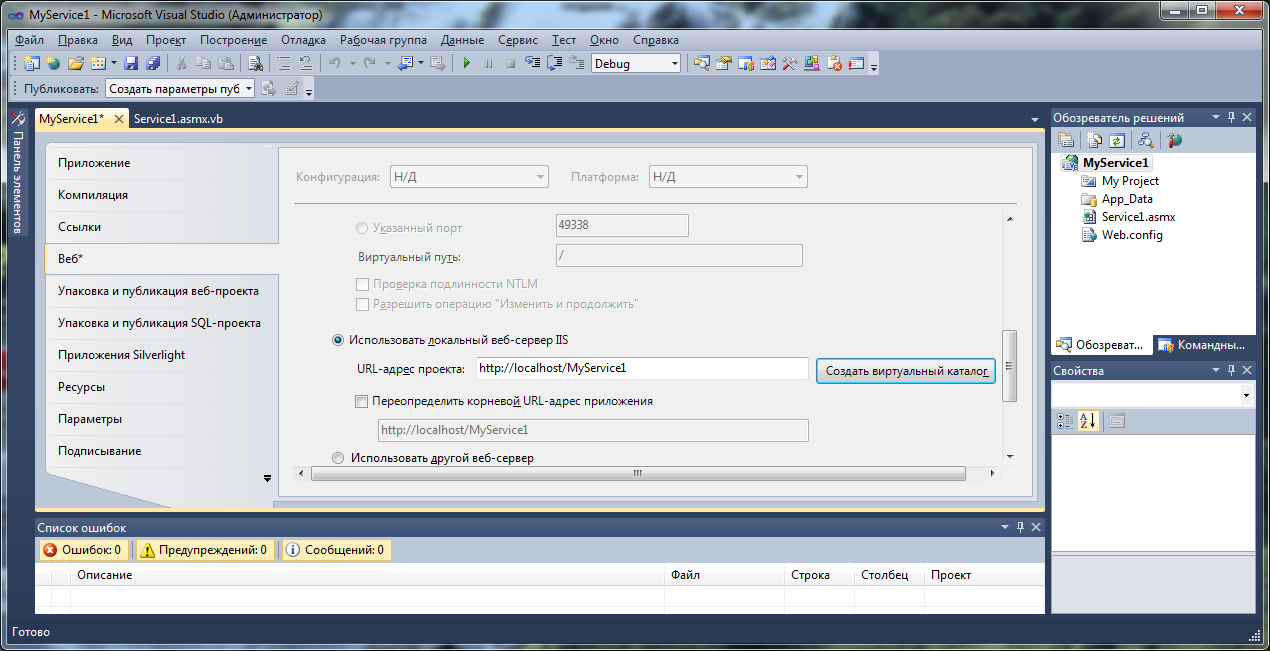Image resolution: width=1270 pixels, height=651 pixels.
Task: Open the Solution Explorer window options dropdown
Action: click(1216, 117)
